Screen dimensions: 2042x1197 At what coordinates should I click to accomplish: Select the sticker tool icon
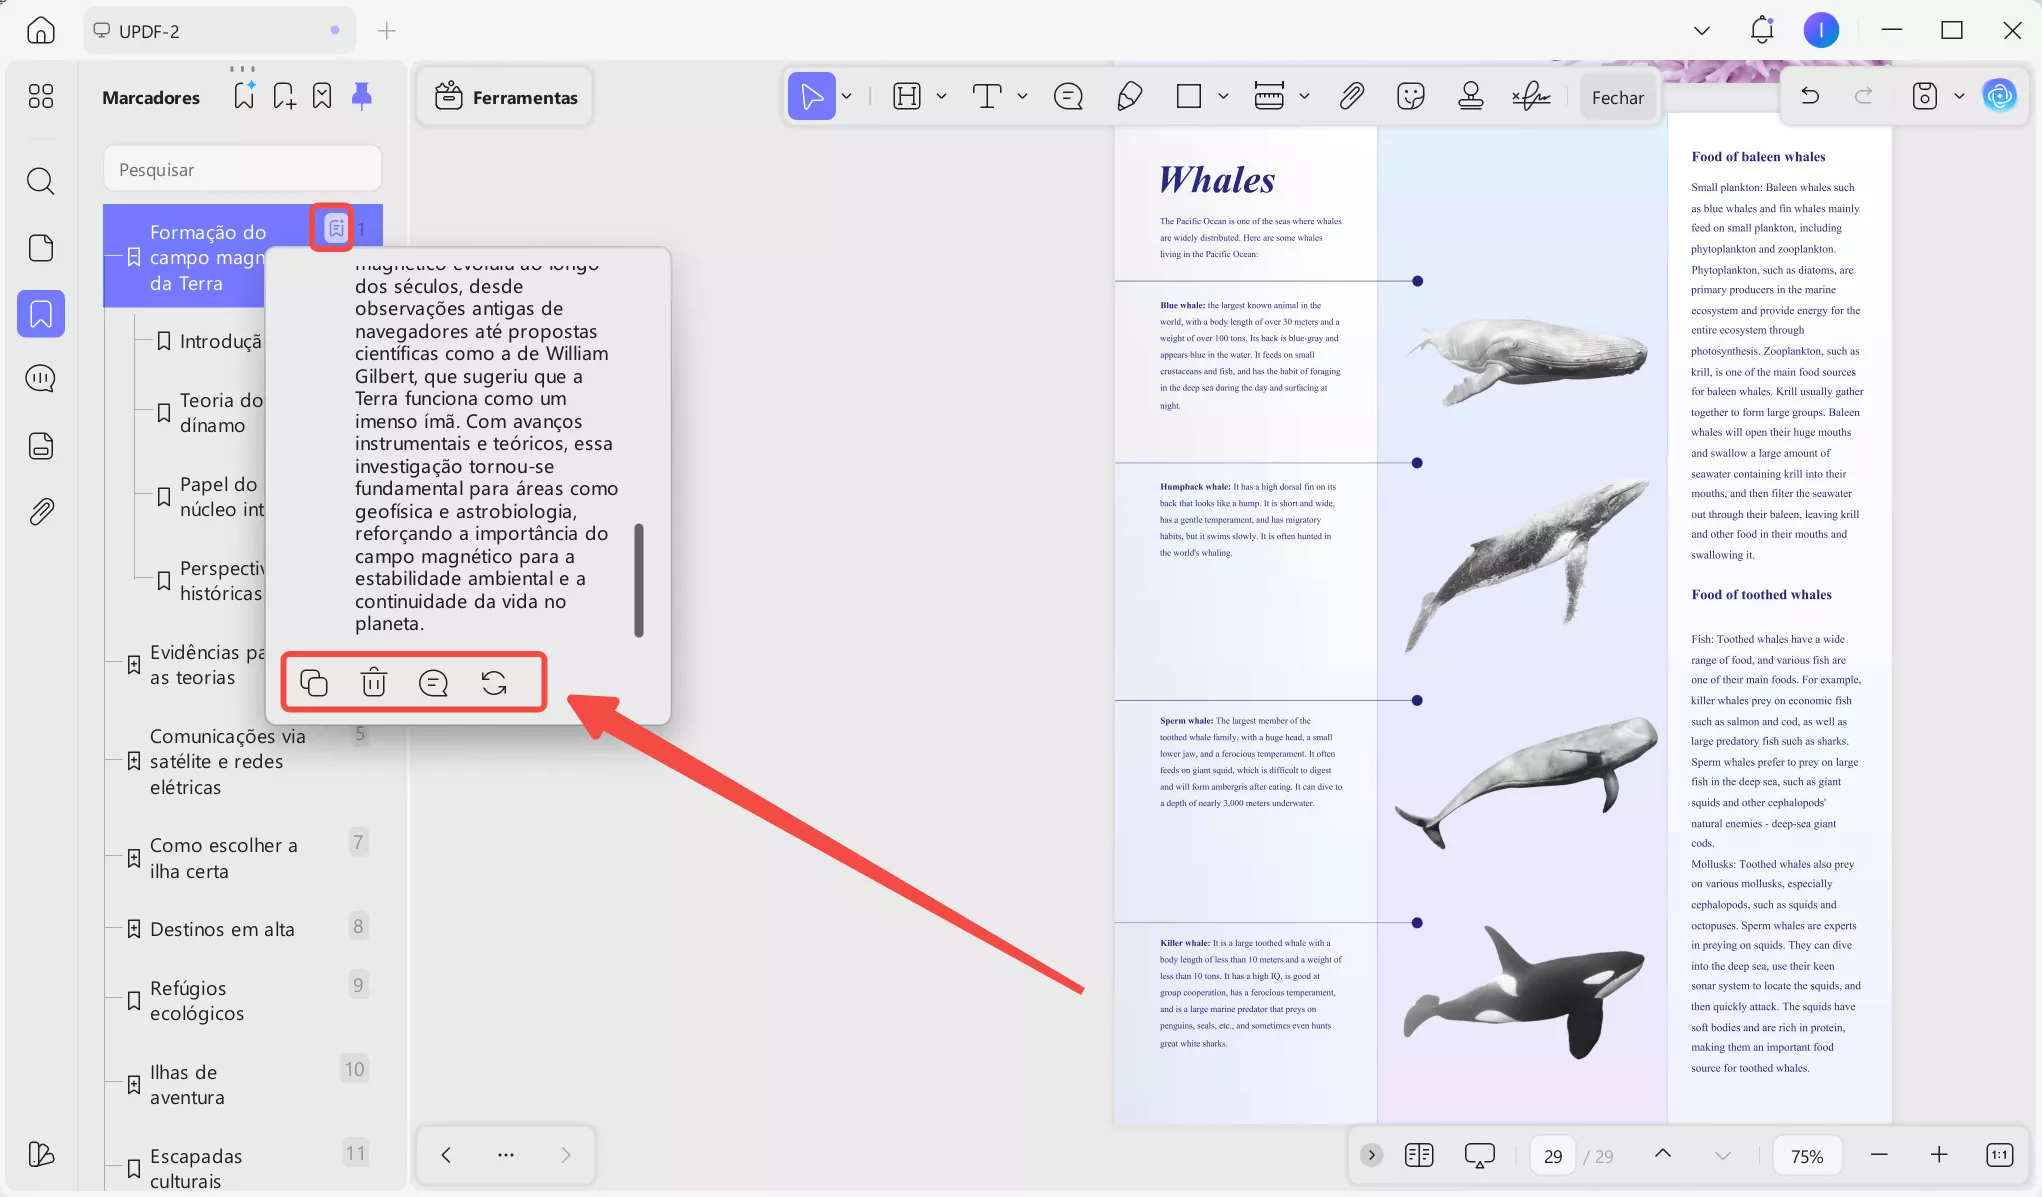coord(1410,96)
